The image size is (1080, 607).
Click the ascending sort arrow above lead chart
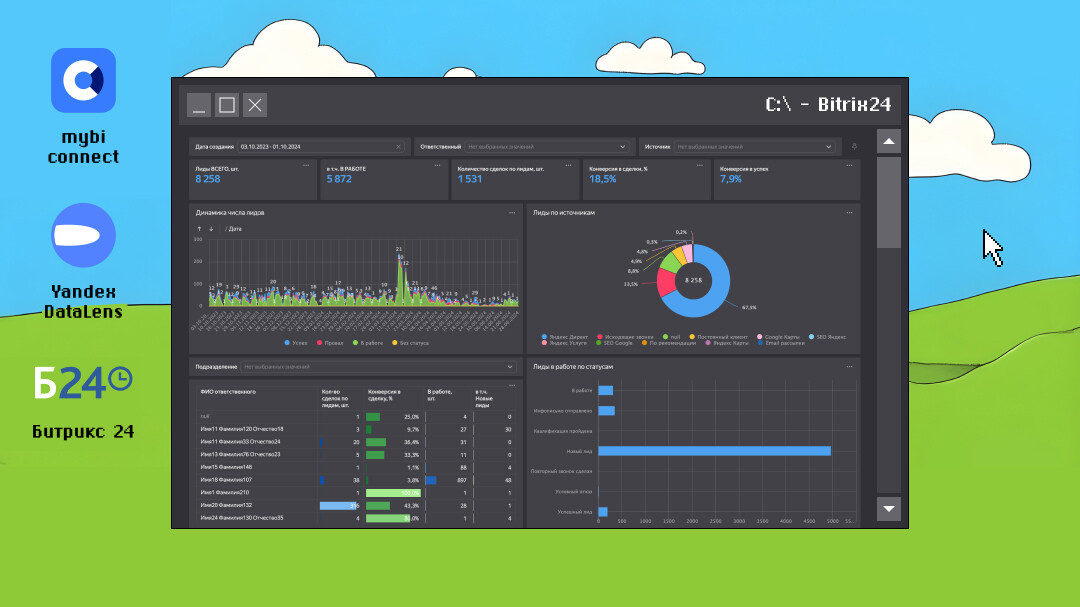tap(198, 229)
